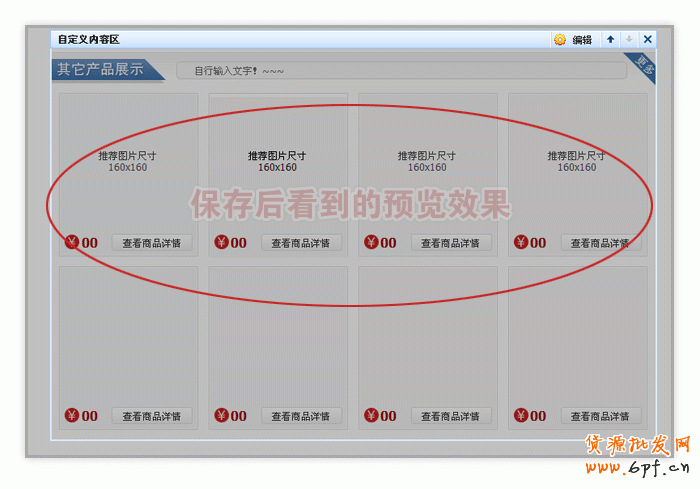Viewport: 700px width, 489px height.
Task: Open the 更多 corner ribbon link
Action: pos(643,69)
